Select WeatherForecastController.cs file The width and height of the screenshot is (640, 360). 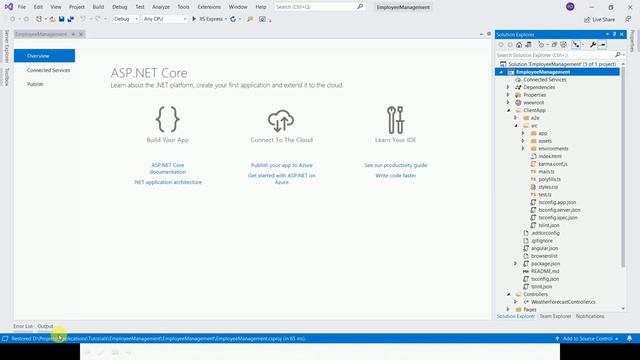[563, 302]
